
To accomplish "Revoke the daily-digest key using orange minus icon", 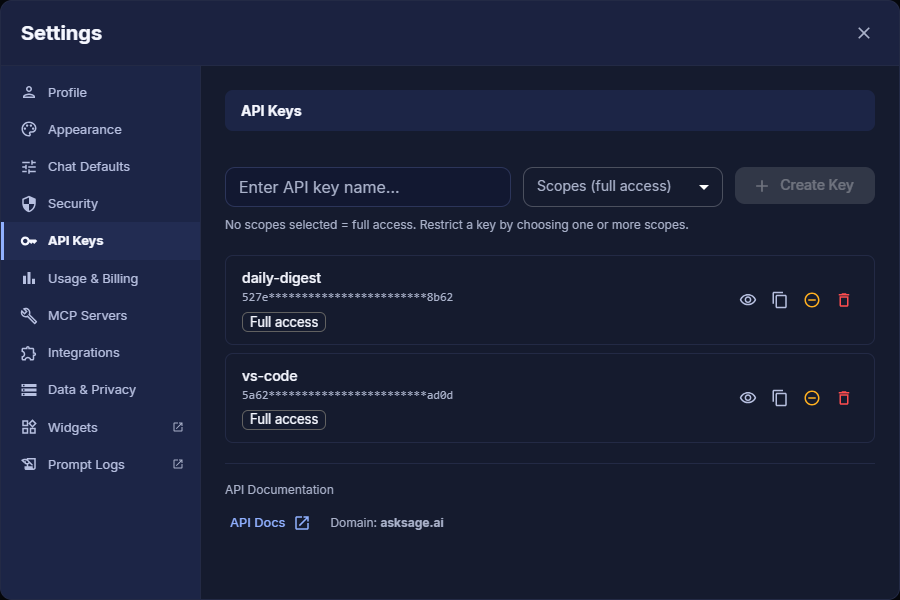I will 812,300.
